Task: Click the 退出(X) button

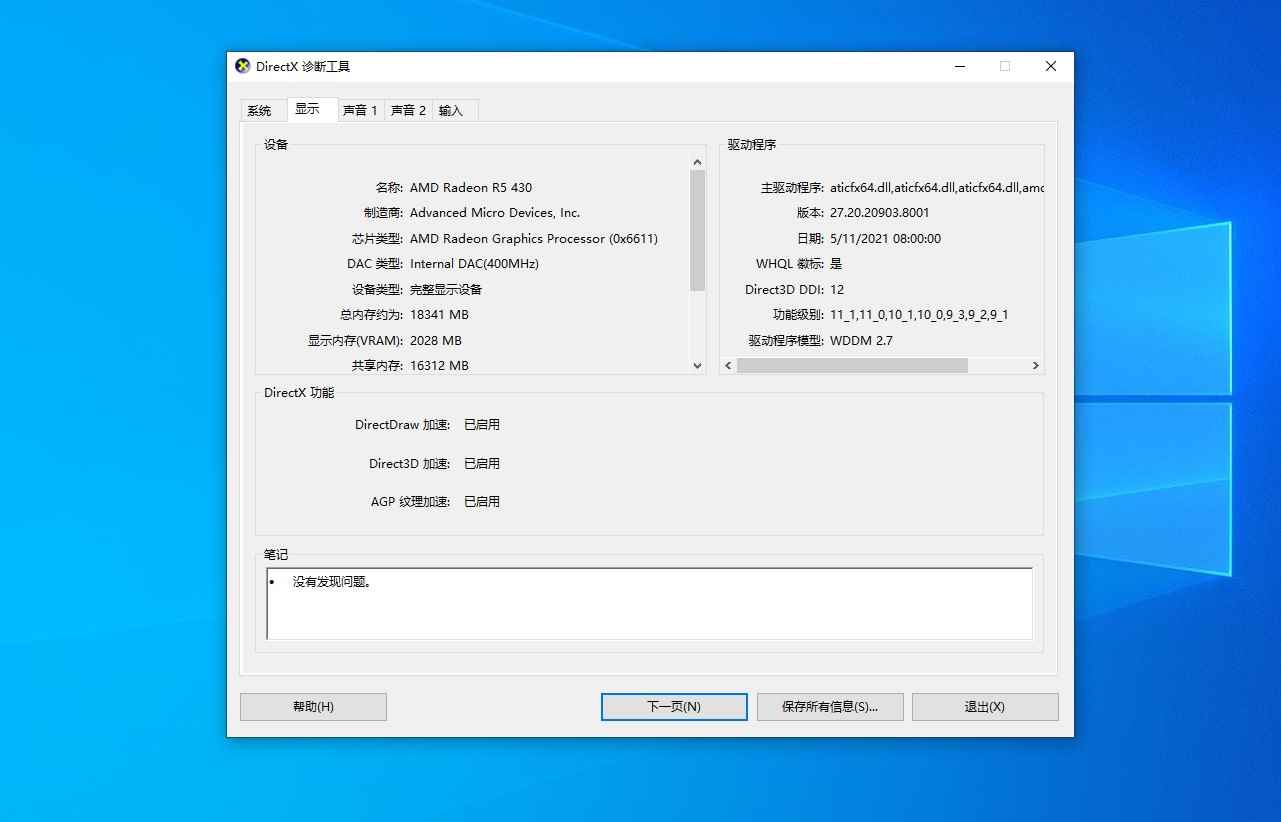Action: tap(984, 706)
